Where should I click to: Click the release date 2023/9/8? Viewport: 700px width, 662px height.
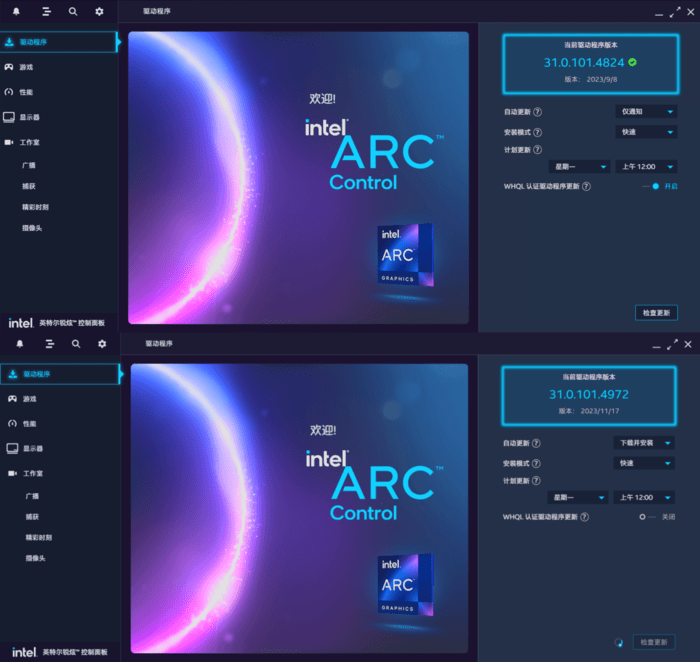coord(602,79)
